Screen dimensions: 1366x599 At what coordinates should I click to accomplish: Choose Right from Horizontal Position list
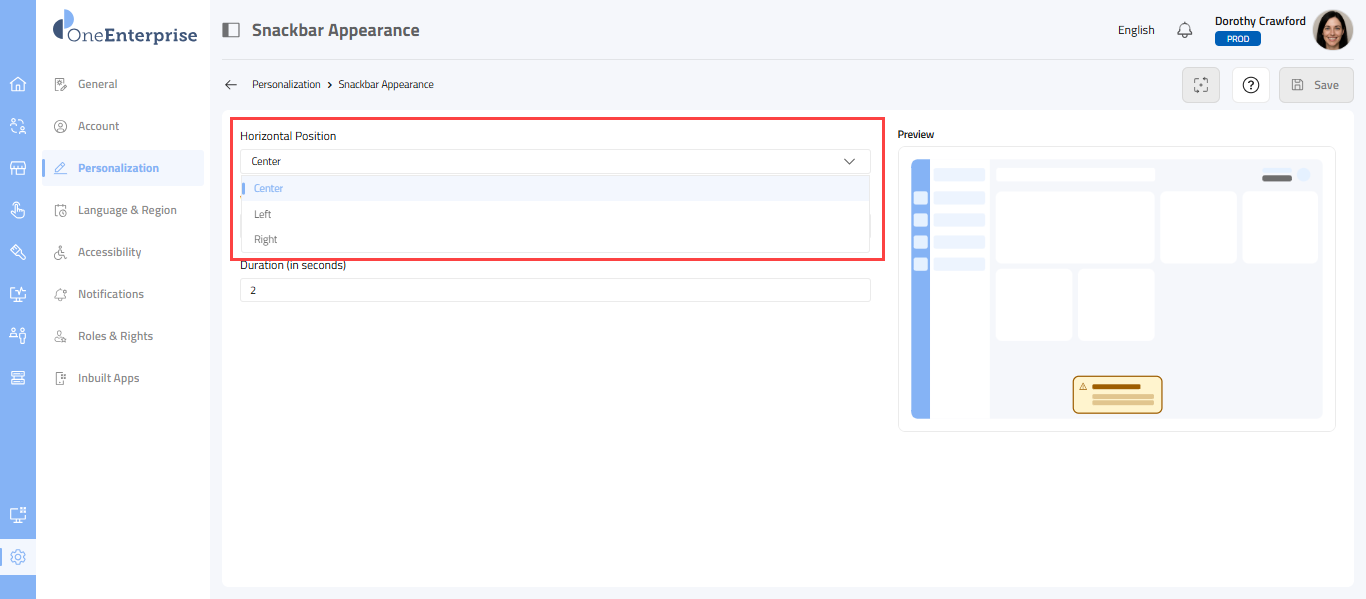pos(266,239)
